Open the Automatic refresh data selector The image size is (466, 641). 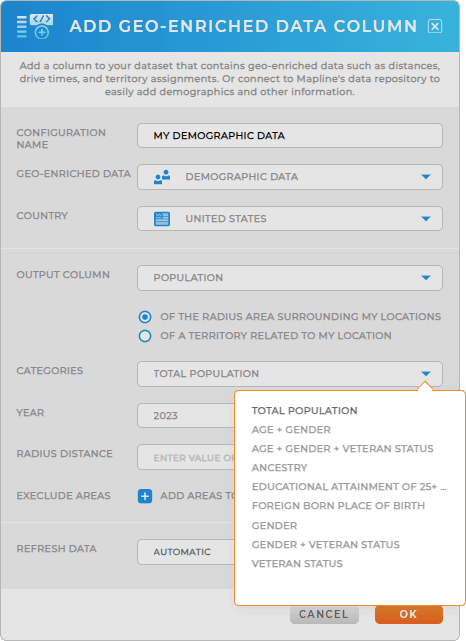click(186, 552)
